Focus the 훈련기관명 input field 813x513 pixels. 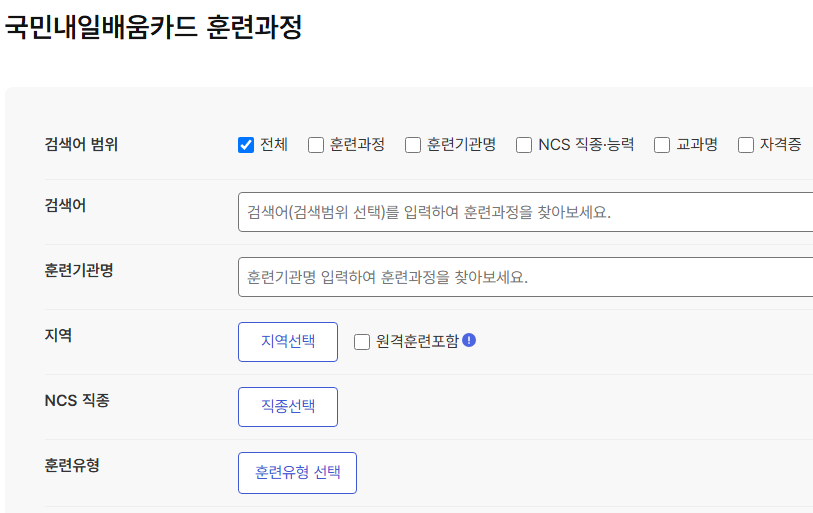[x=525, y=277]
